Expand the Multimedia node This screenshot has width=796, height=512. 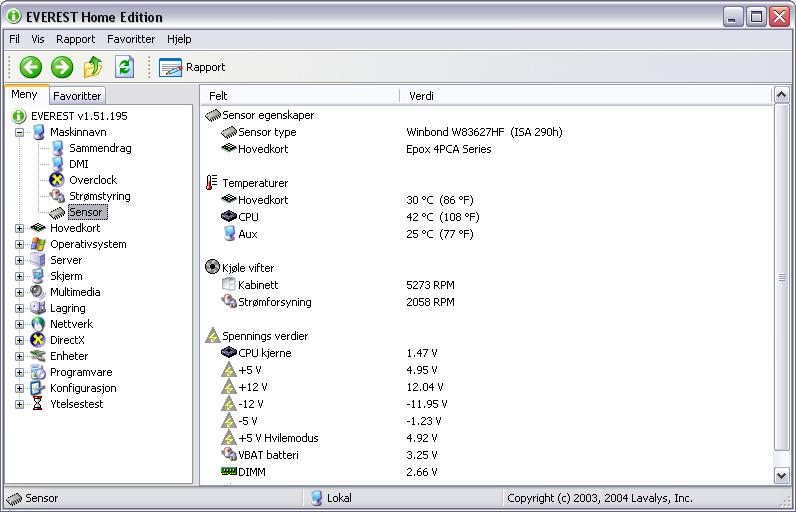point(19,292)
